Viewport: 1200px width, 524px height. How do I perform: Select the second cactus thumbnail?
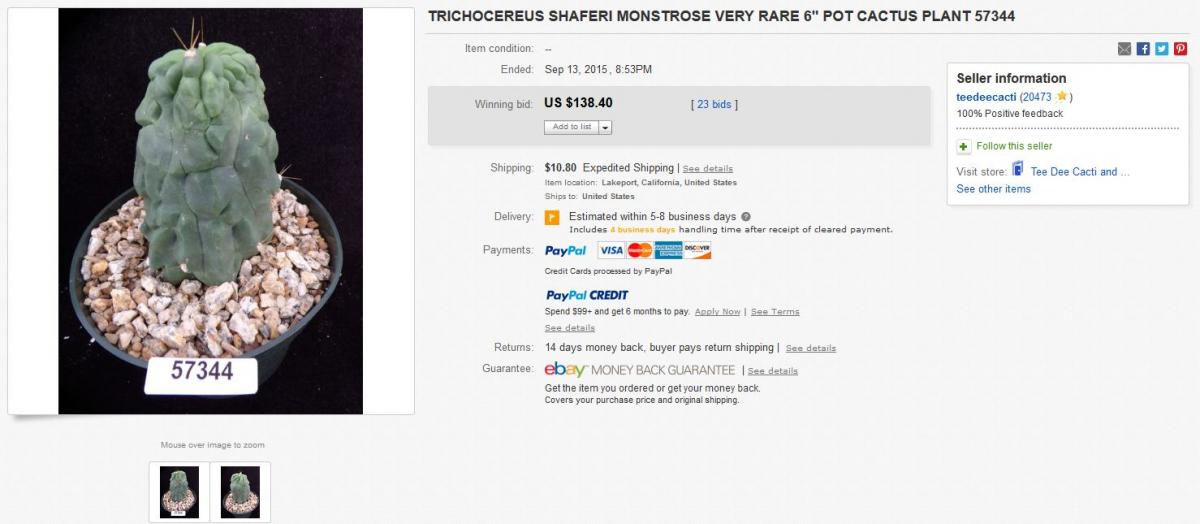point(240,491)
